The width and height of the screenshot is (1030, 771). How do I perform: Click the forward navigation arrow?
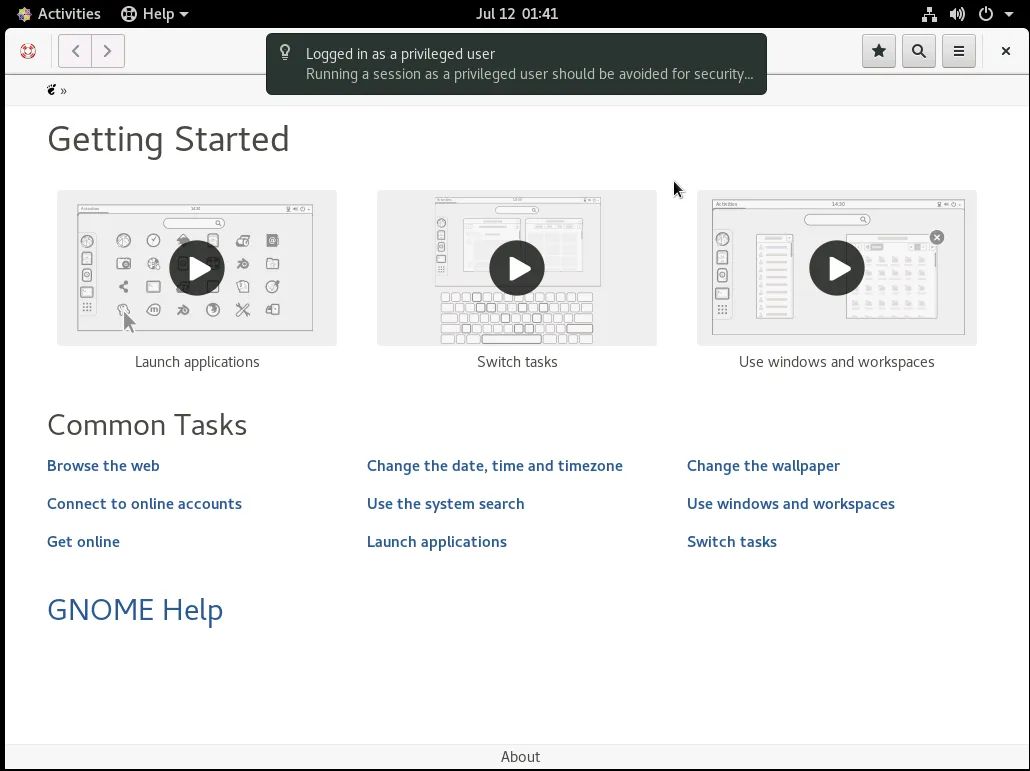(108, 51)
